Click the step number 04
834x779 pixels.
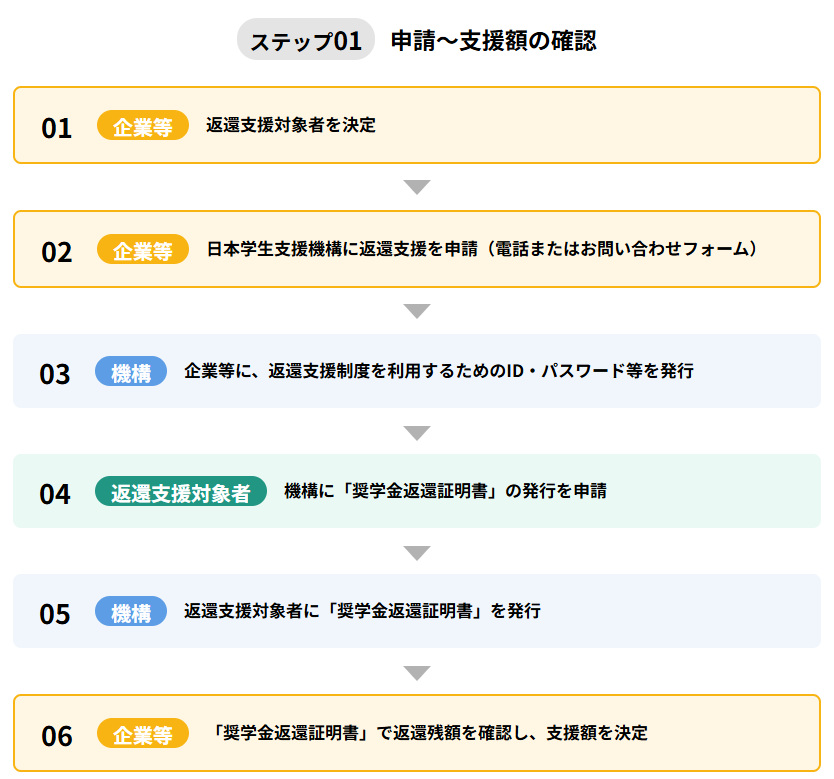(x=55, y=494)
